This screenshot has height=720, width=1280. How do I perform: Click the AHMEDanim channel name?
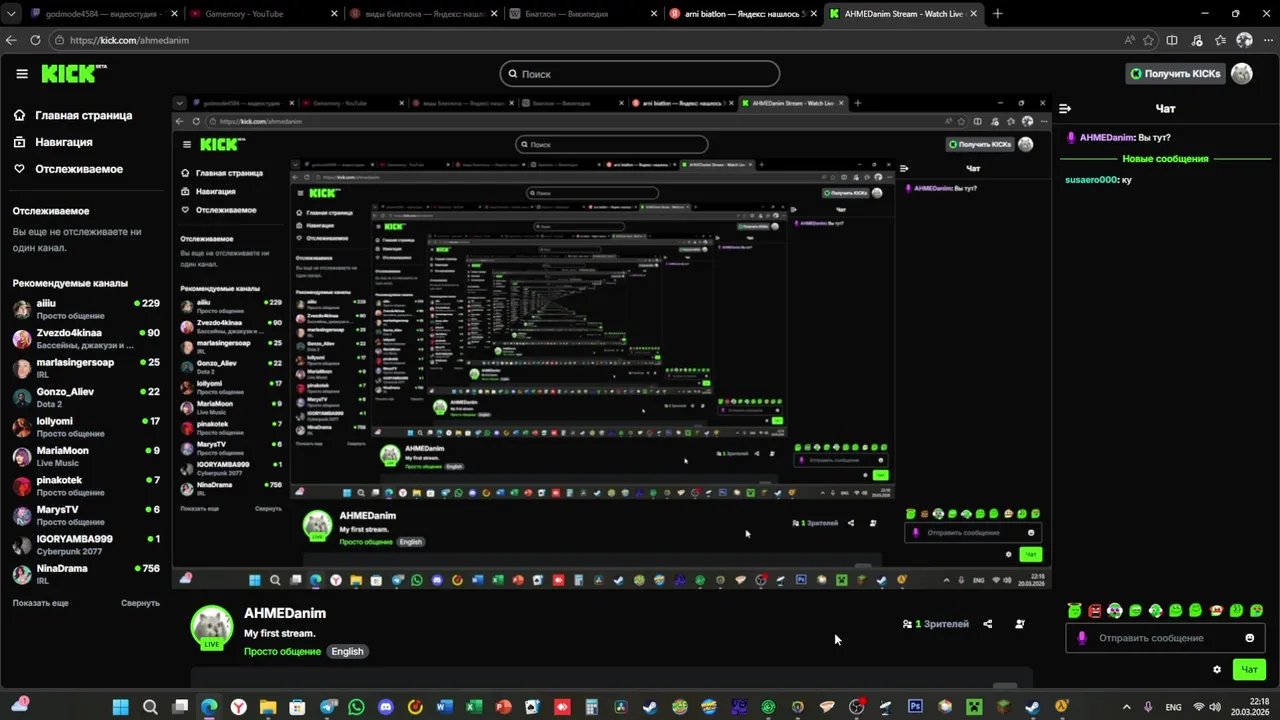coord(285,613)
